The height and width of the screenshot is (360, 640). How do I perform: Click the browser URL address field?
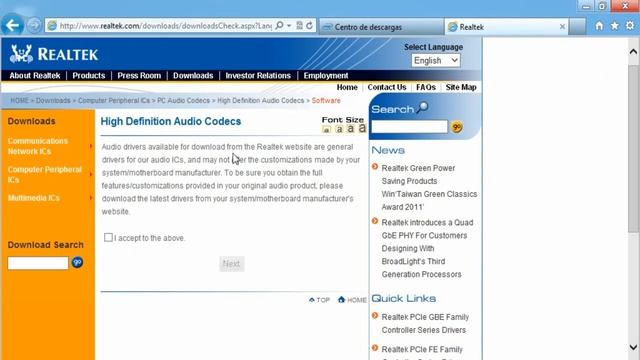(x=165, y=26)
